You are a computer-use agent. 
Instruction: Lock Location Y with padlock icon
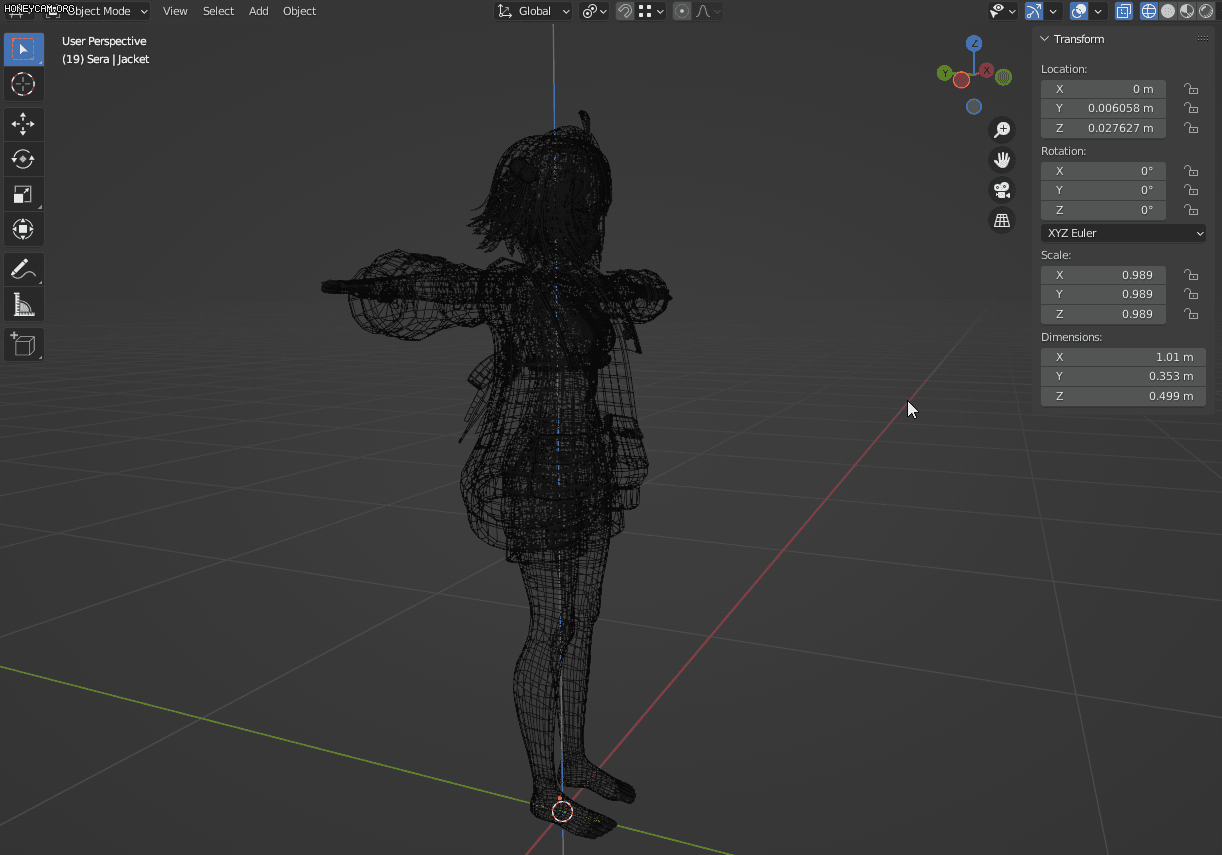(x=1191, y=108)
